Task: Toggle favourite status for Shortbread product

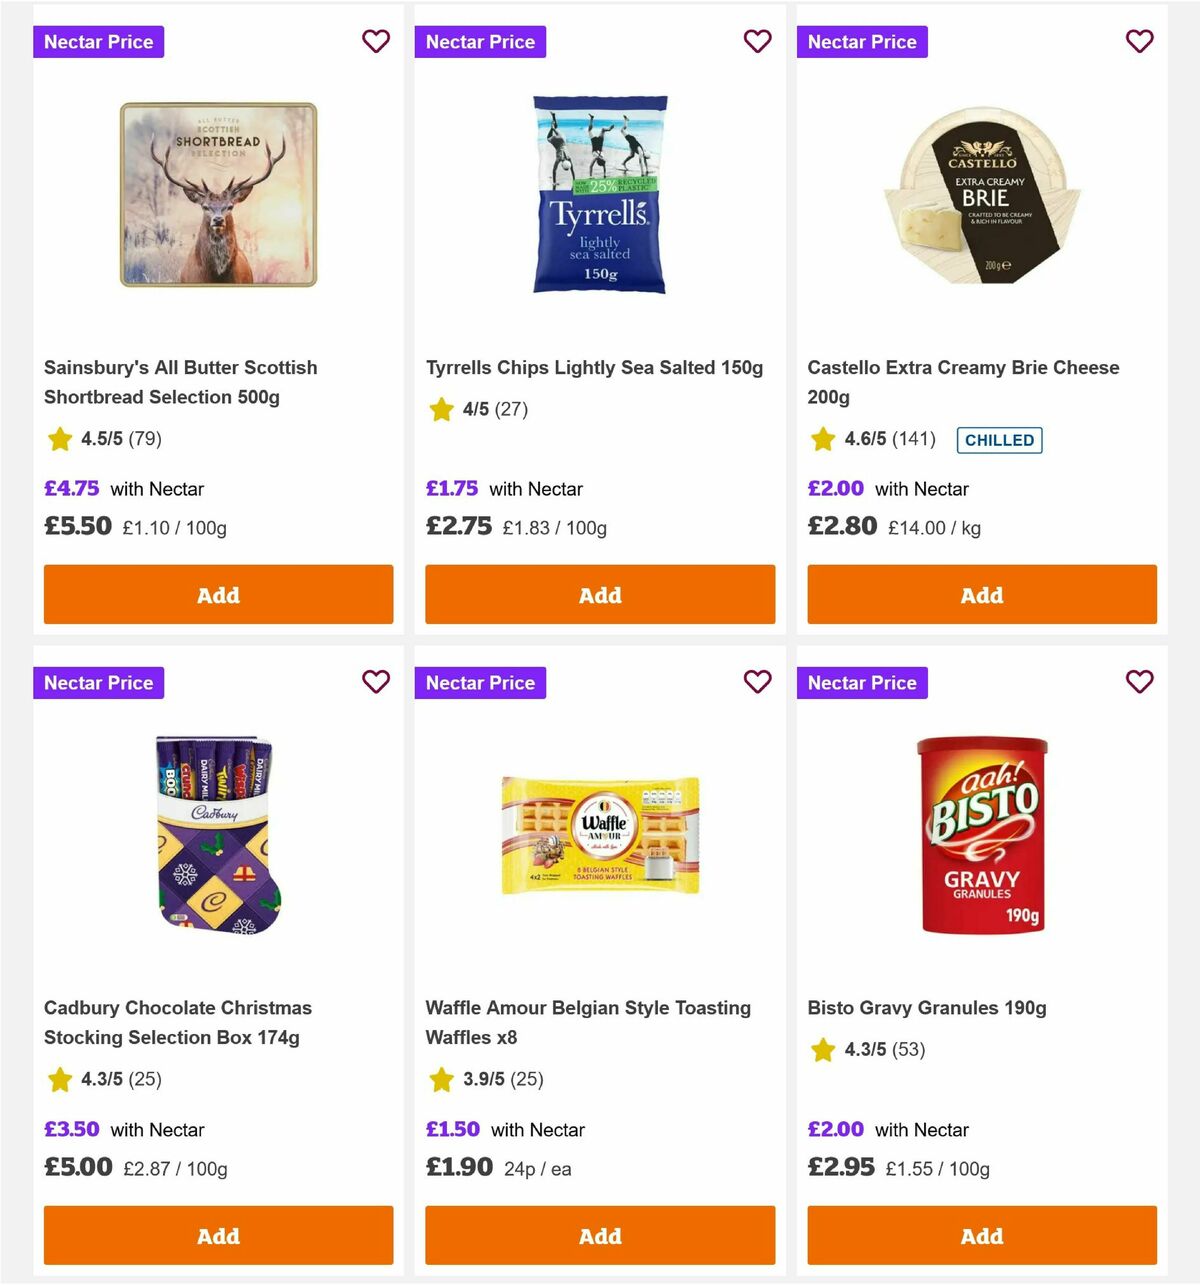Action: (376, 42)
